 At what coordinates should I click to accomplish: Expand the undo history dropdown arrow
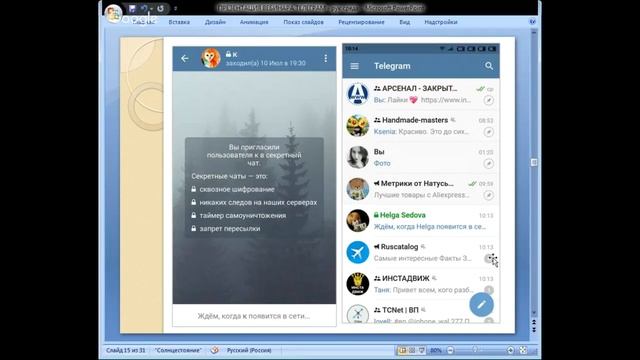(x=151, y=8)
